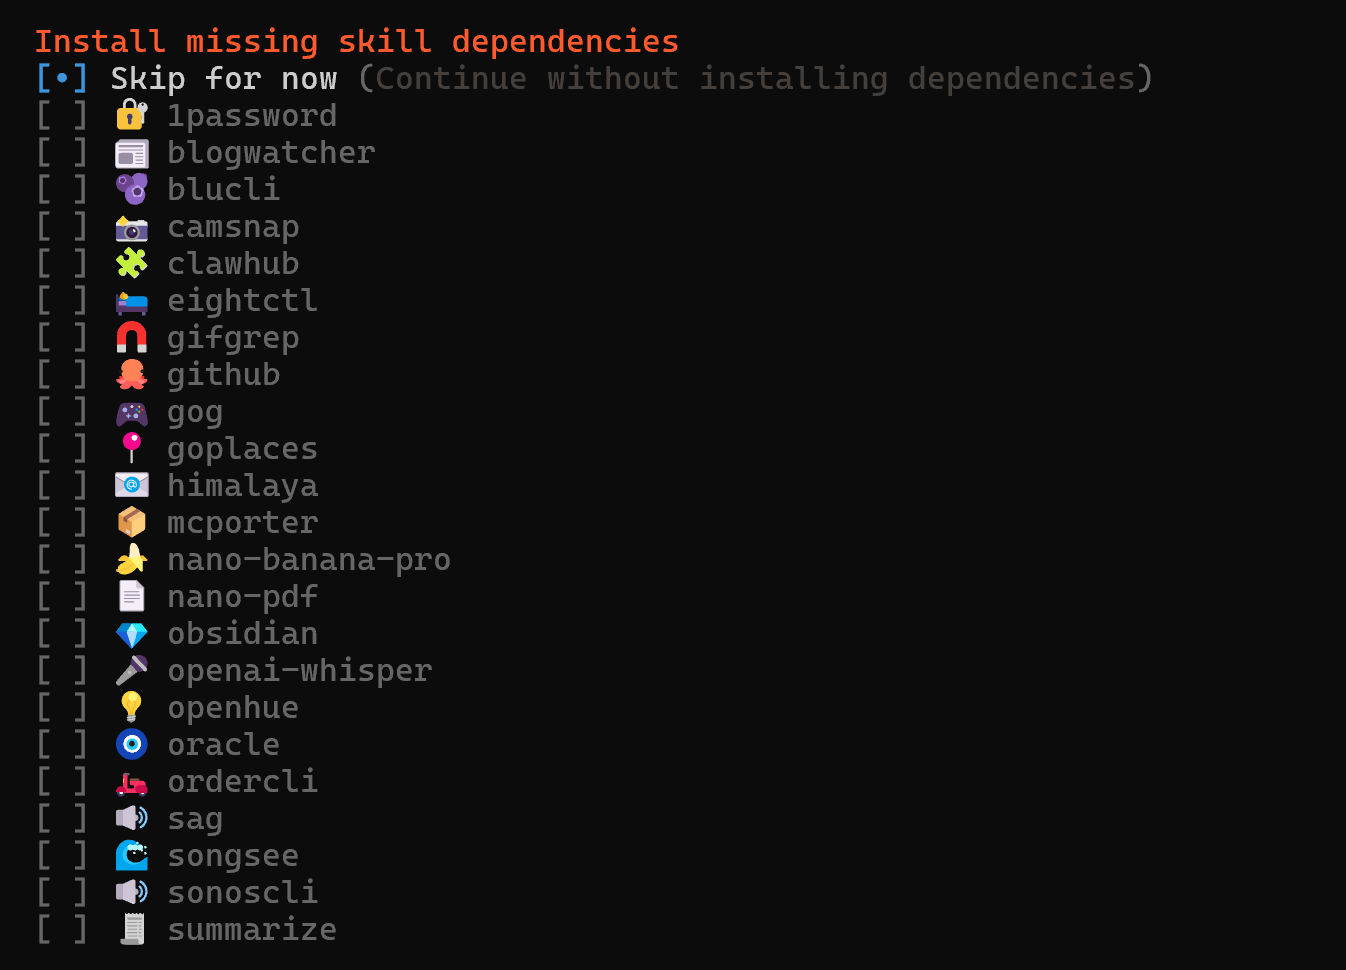Image resolution: width=1346 pixels, height=970 pixels.
Task: Click the camsnap camera icon
Action: tap(131, 228)
